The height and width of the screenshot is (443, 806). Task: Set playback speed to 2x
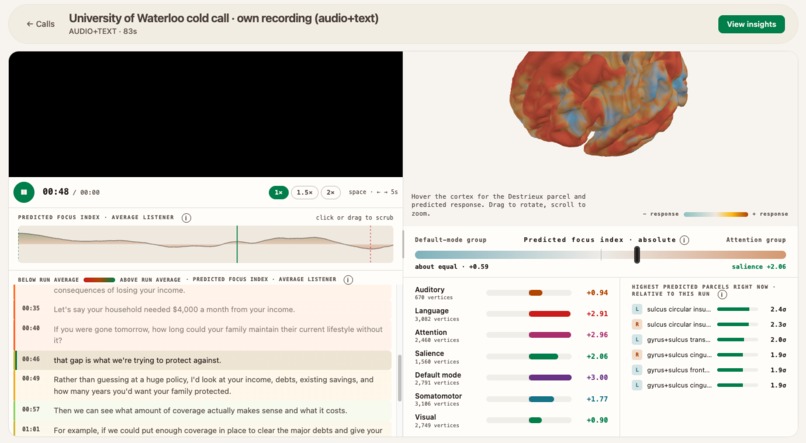click(x=331, y=192)
